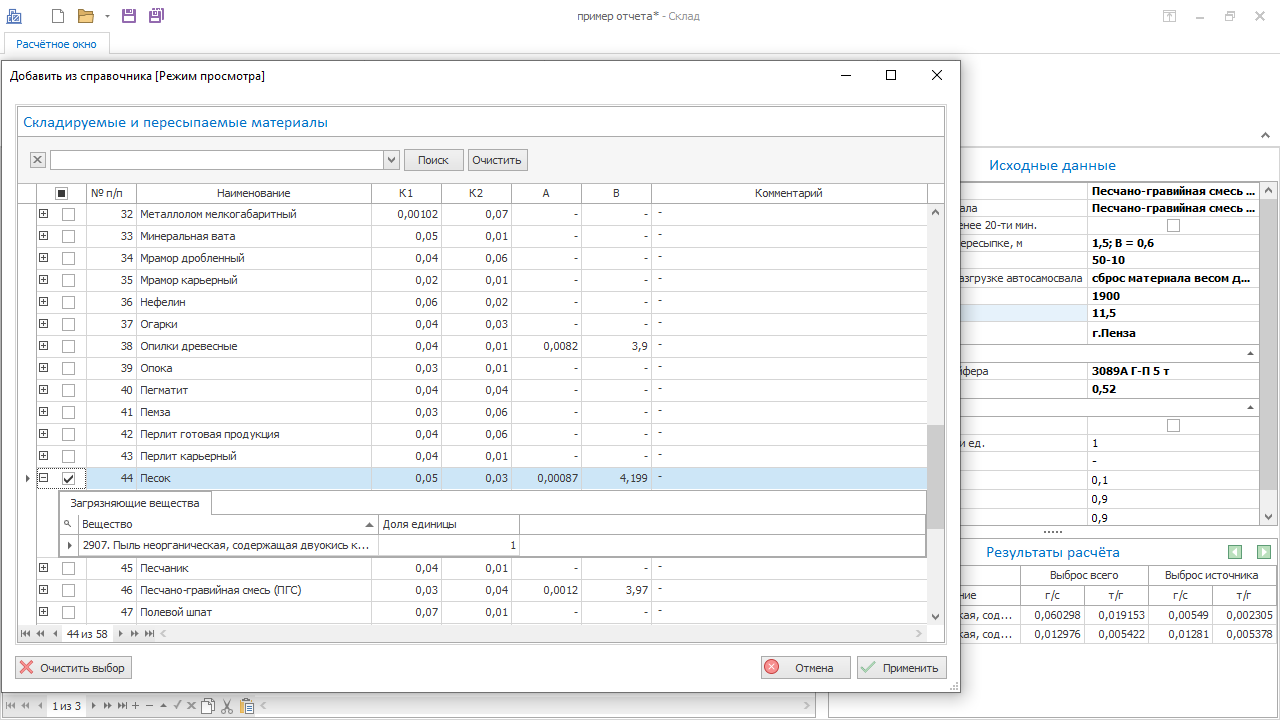Expand row 42 Перлит готовая продукция

point(43,434)
